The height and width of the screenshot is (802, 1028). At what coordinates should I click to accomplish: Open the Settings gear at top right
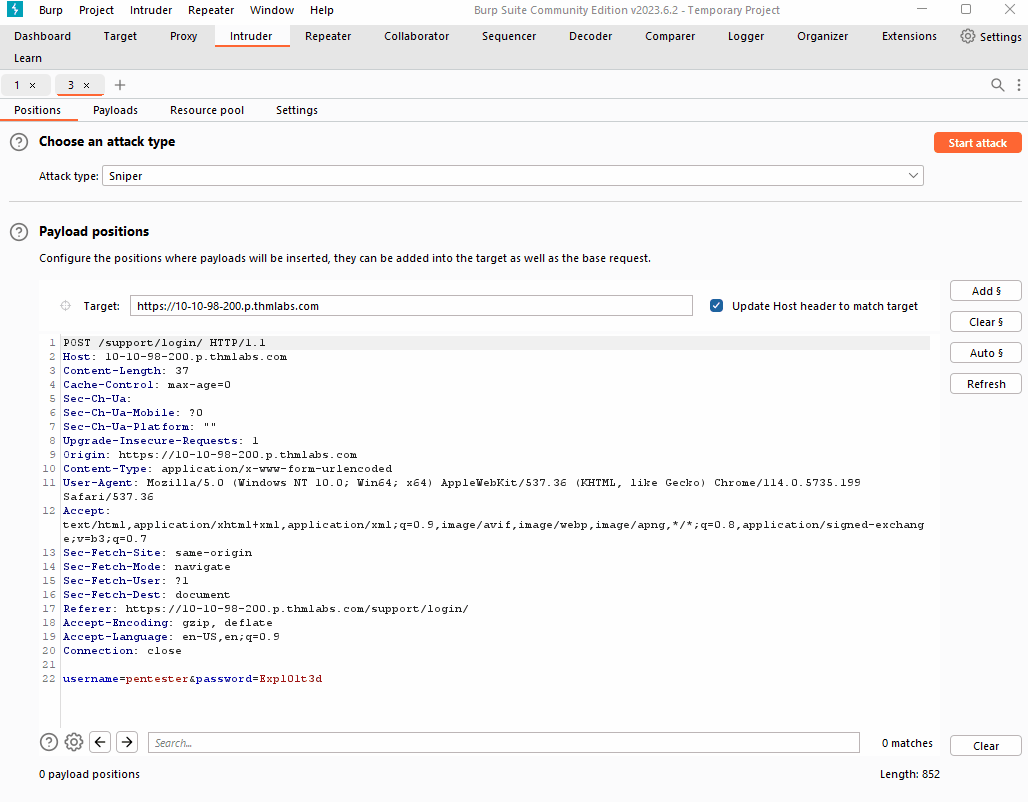pos(968,36)
